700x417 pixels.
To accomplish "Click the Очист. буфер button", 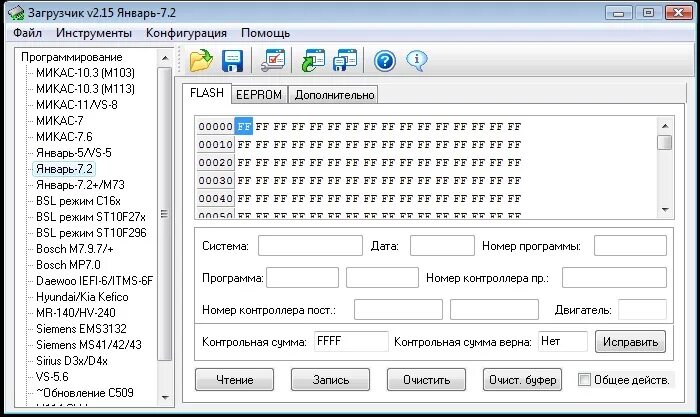I will 522,379.
